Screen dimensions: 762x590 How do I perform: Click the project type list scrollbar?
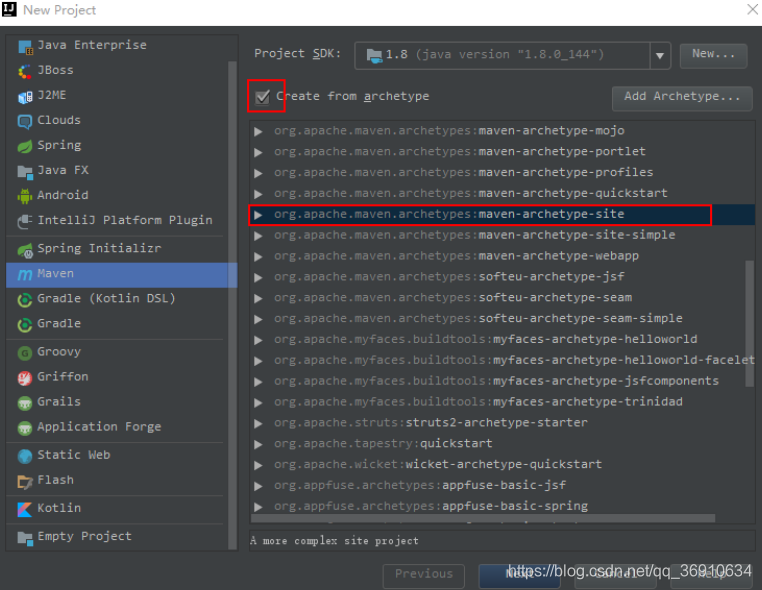(x=232, y=305)
